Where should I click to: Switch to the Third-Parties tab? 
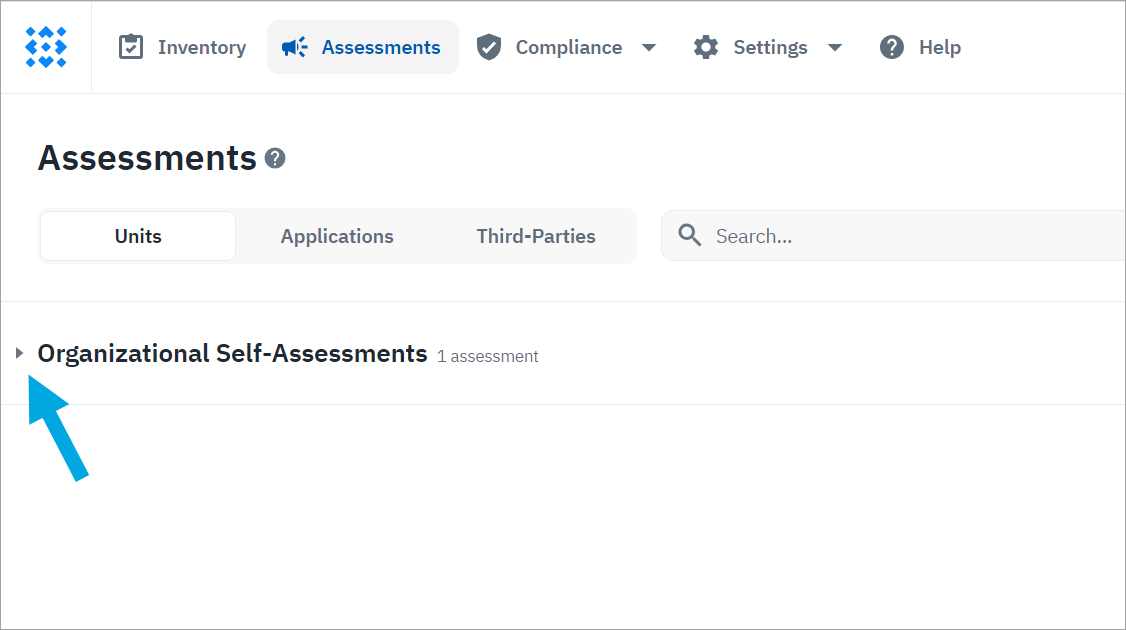[536, 237]
